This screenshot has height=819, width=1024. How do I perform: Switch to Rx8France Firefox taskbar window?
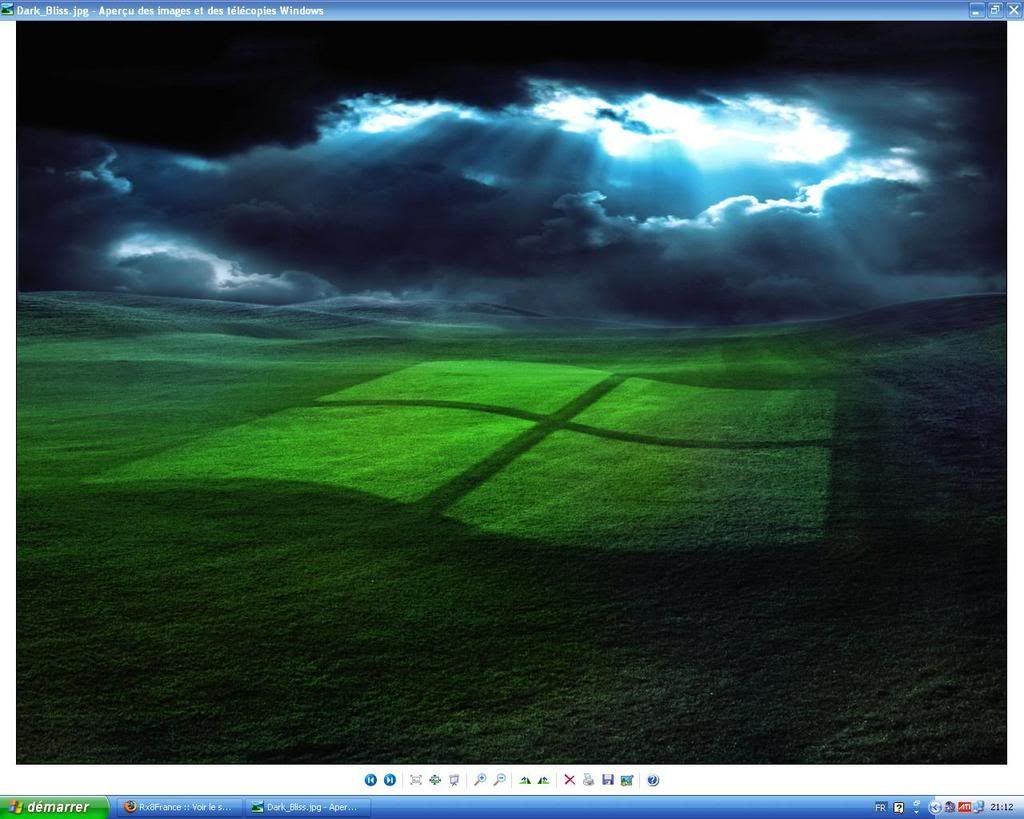[x=180, y=807]
